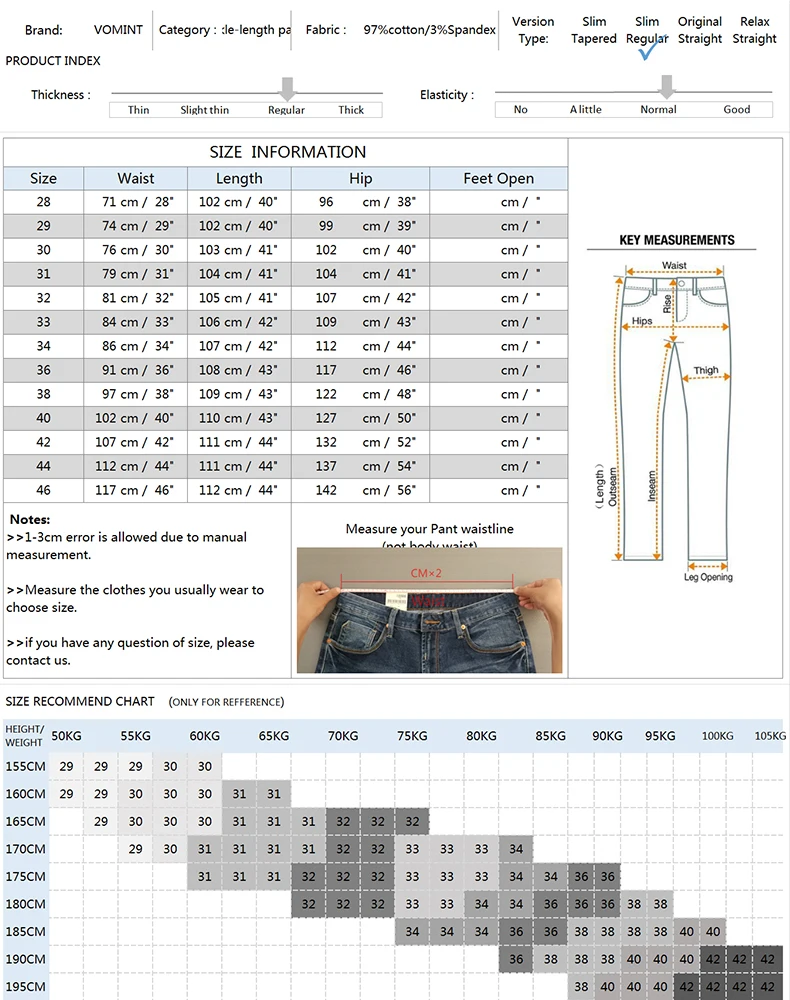This screenshot has height=1000, width=790.
Task: Click the KEY MEASUREMENTS heading
Action: [x=677, y=240]
